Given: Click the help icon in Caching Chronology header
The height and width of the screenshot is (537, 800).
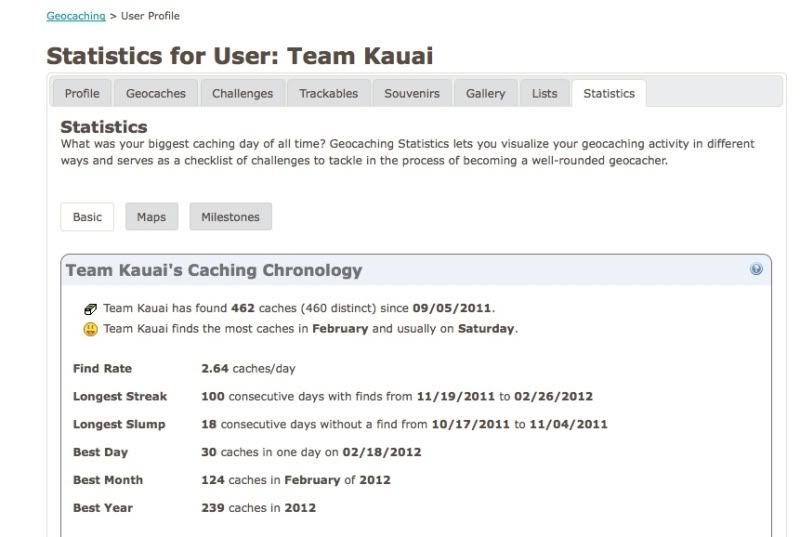Looking at the screenshot, I should pos(756,270).
